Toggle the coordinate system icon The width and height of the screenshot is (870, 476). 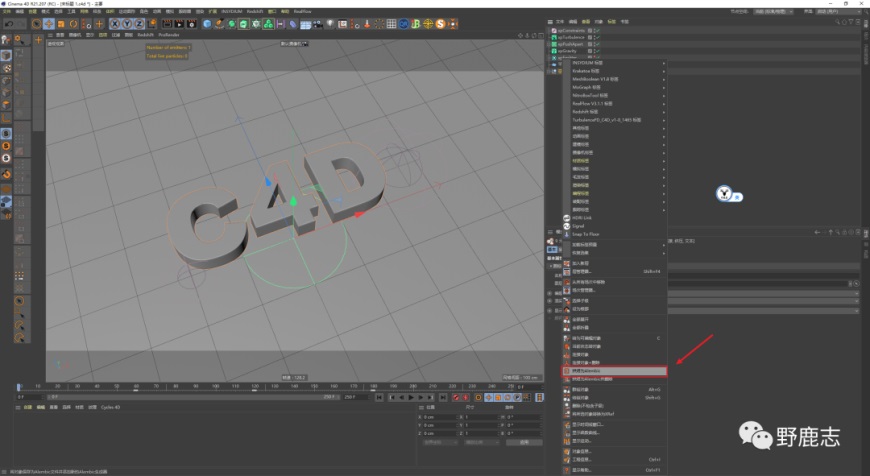pos(151,24)
